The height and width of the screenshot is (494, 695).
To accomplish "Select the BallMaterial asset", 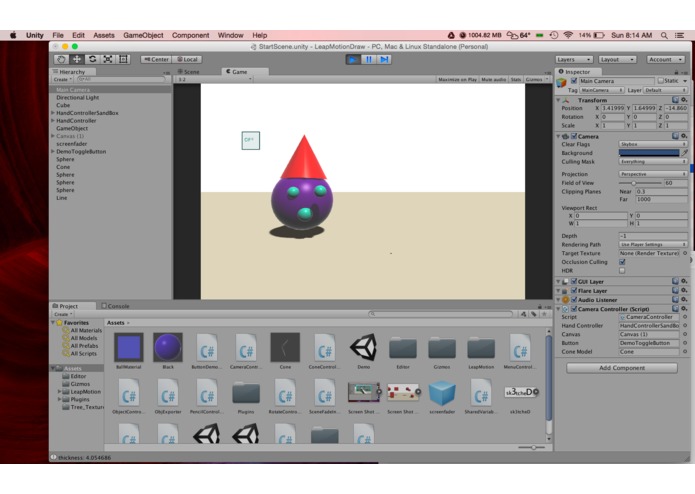I will coord(129,351).
